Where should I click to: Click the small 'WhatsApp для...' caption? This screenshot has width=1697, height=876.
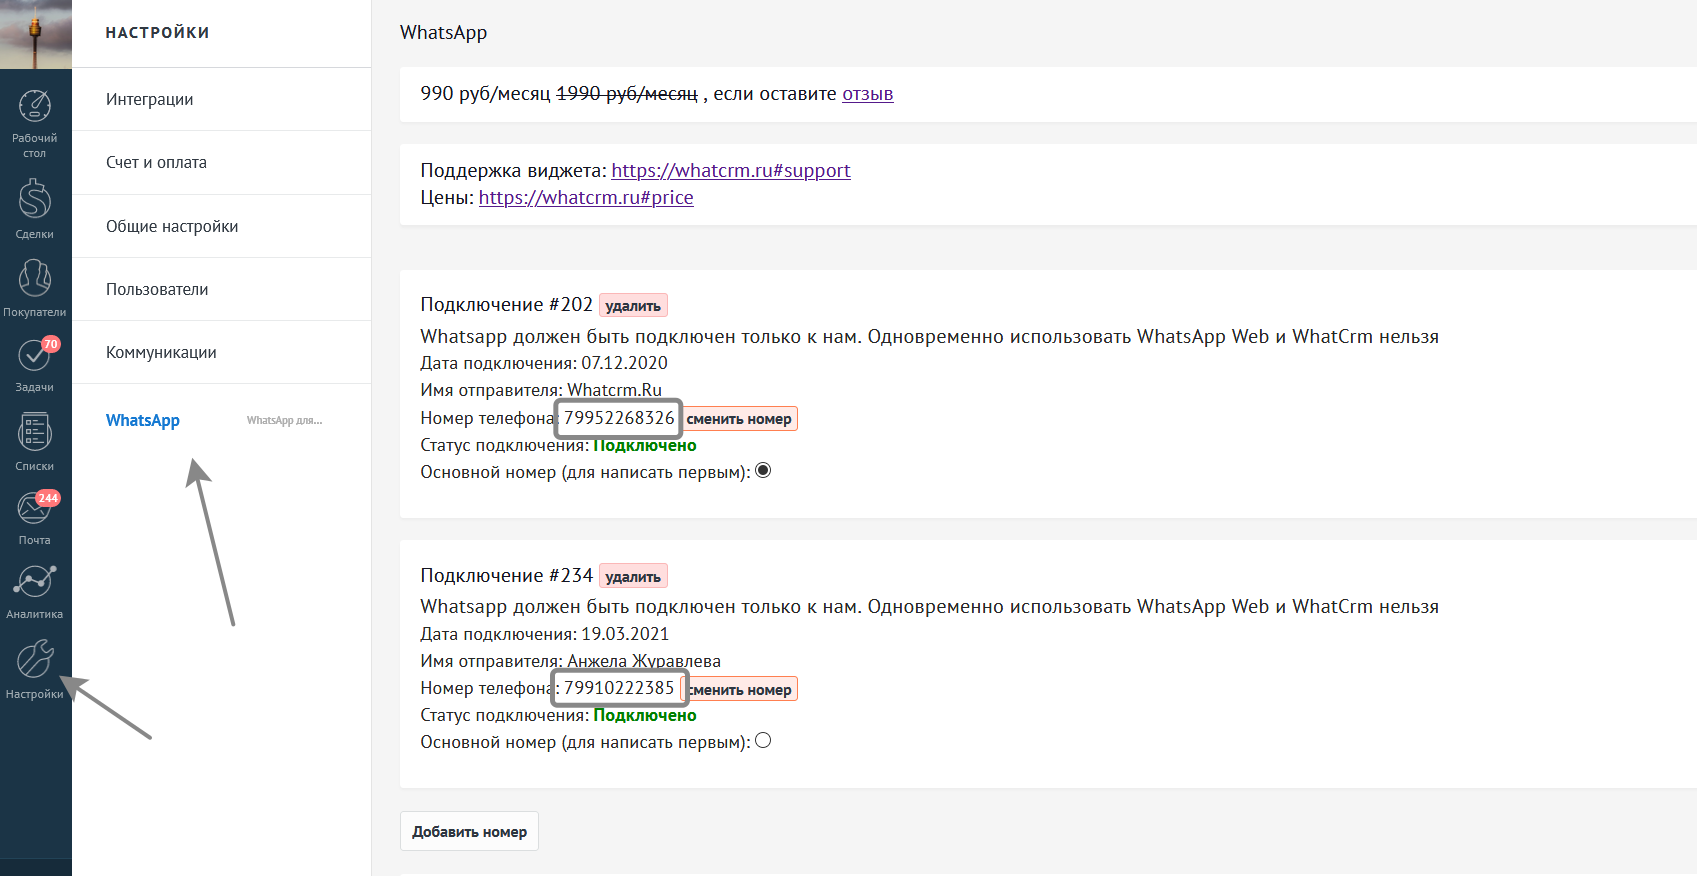[x=284, y=420]
